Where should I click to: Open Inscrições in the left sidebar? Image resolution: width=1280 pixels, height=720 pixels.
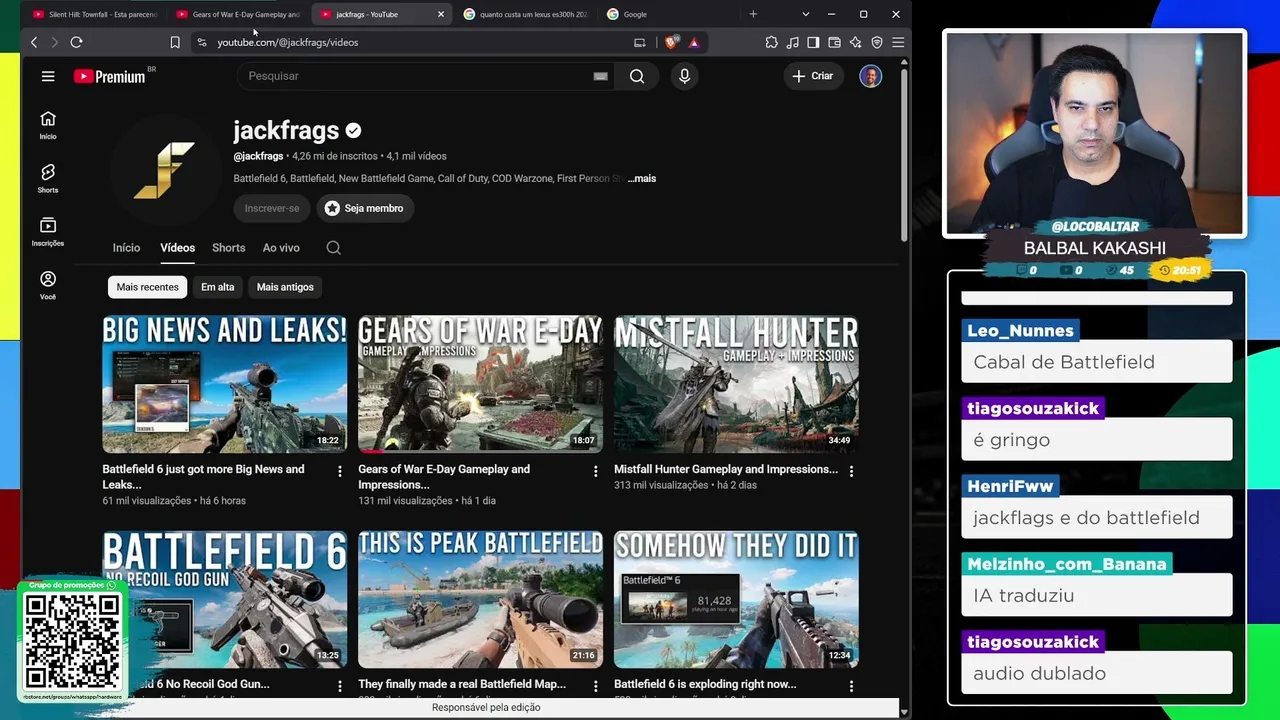coord(48,232)
